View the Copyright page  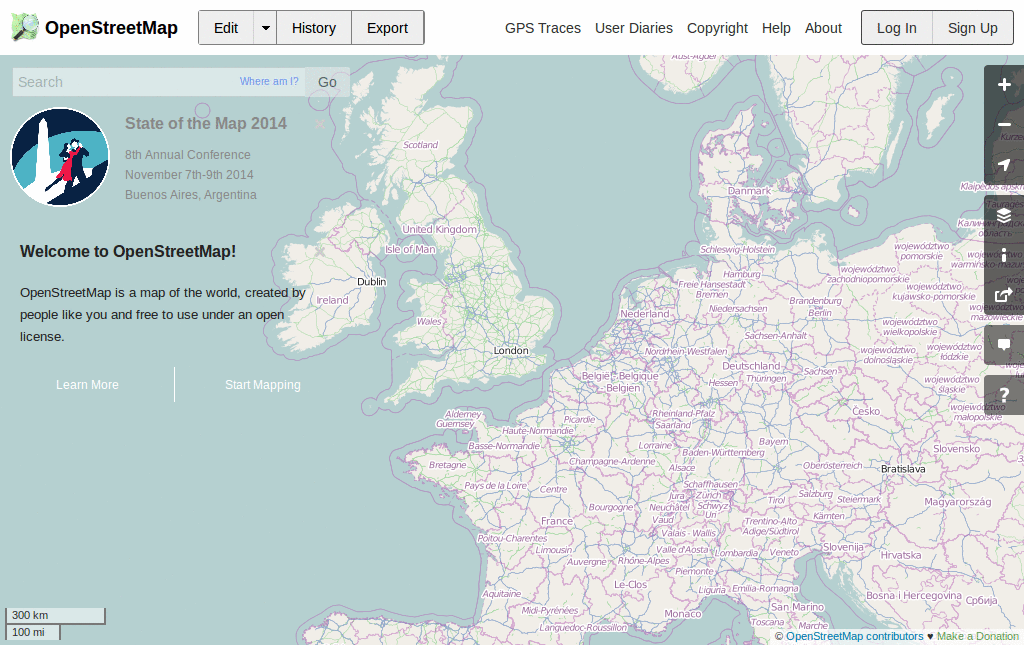(717, 28)
